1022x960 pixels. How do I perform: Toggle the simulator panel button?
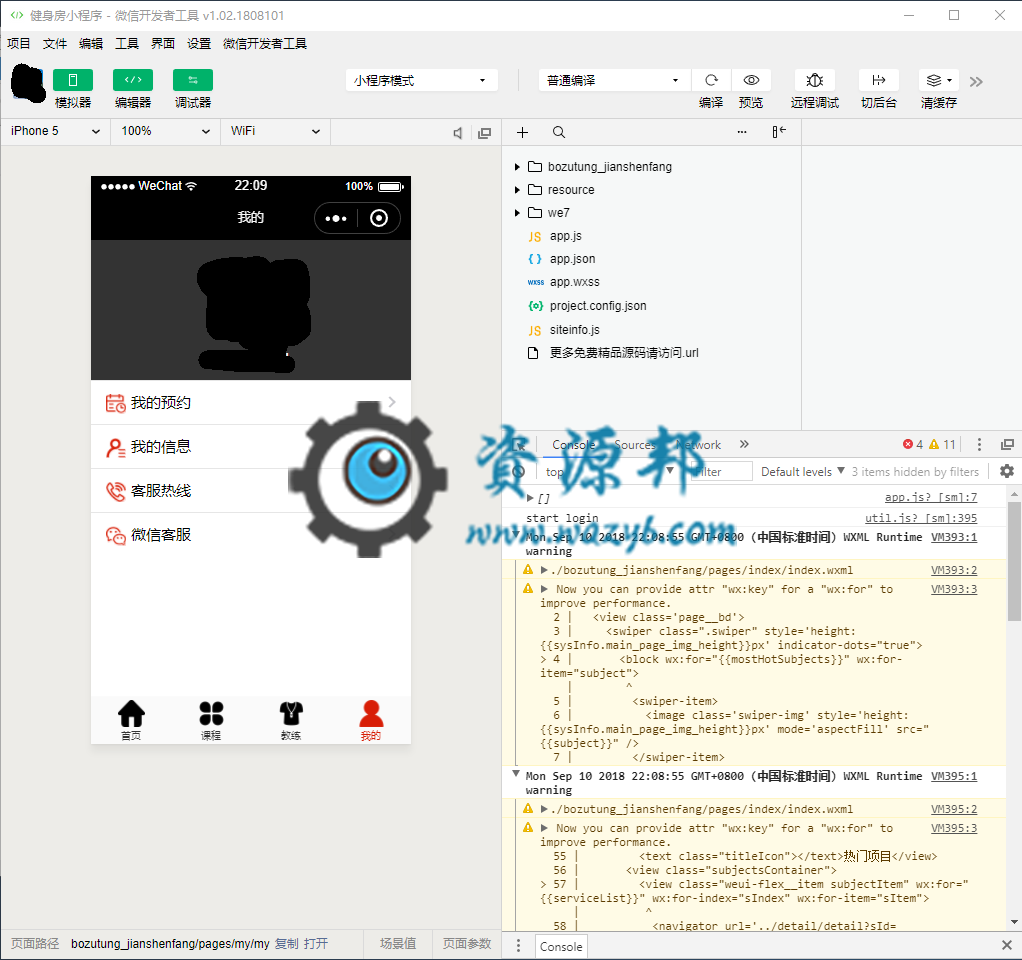click(x=72, y=80)
